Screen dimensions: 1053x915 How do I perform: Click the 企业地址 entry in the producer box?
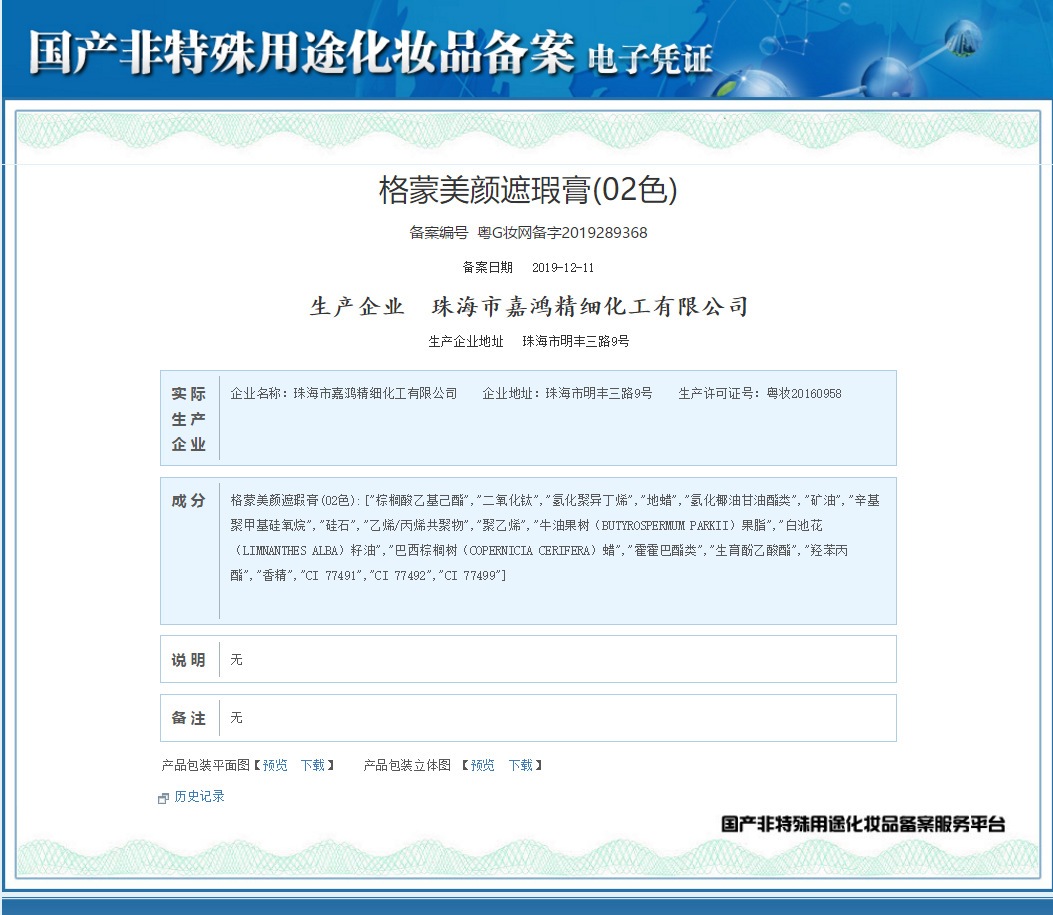coord(567,393)
